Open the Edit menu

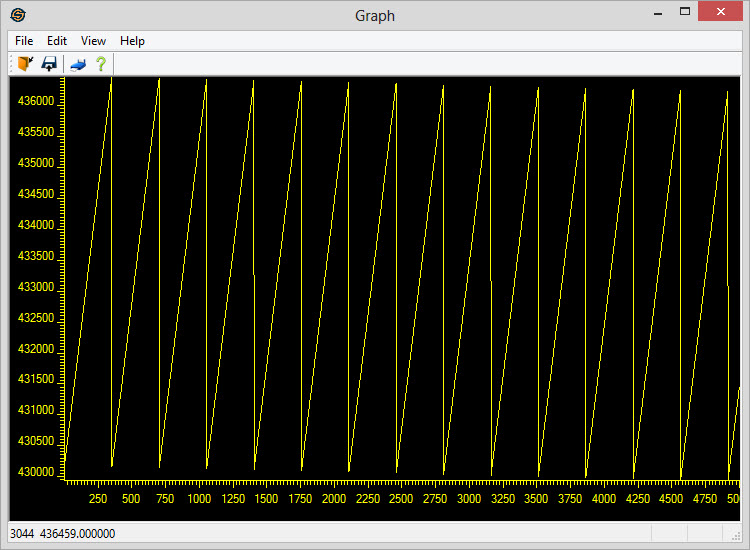pyautogui.click(x=57, y=41)
